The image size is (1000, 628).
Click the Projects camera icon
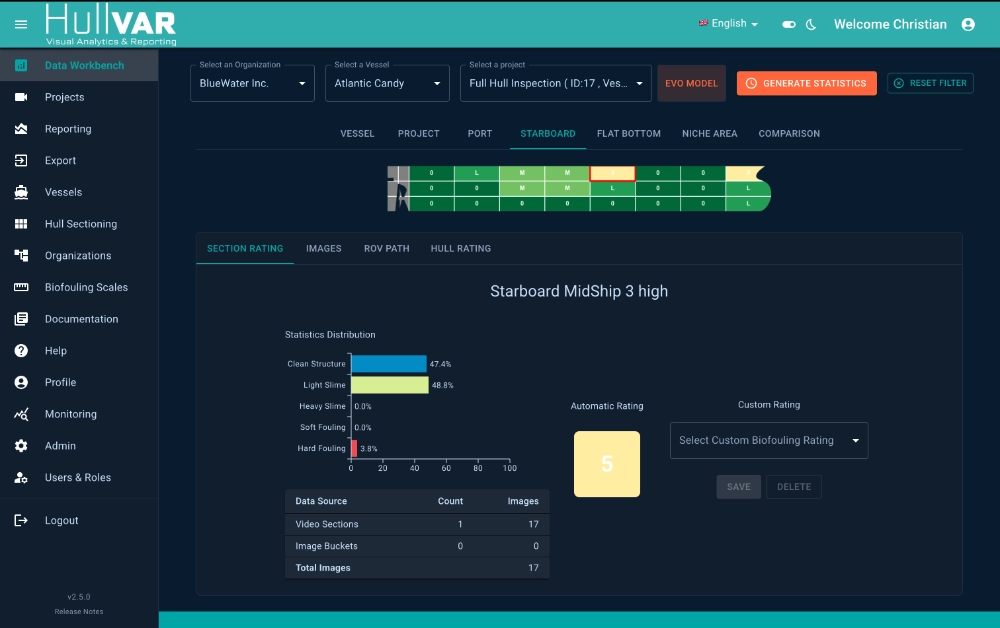point(21,97)
